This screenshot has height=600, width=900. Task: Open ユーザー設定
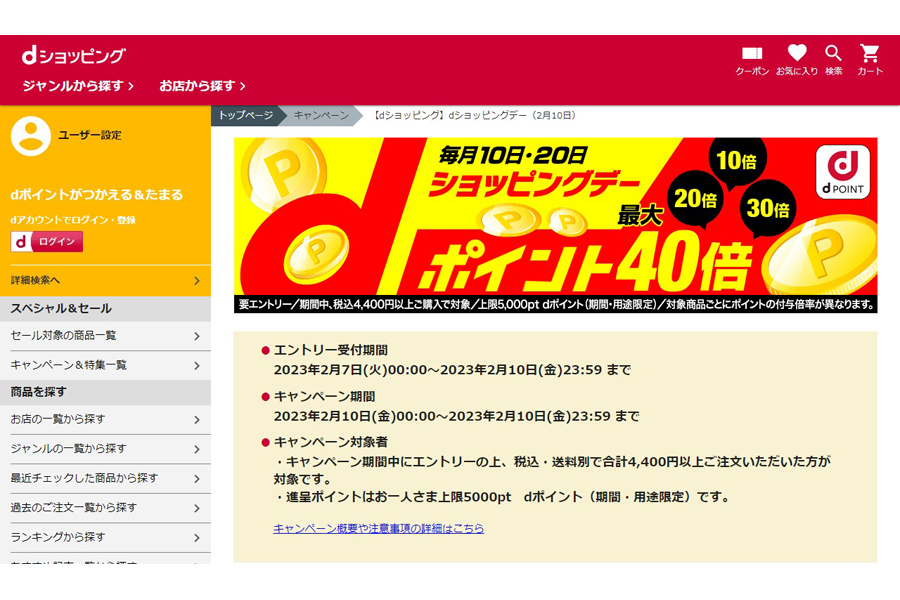(90, 136)
